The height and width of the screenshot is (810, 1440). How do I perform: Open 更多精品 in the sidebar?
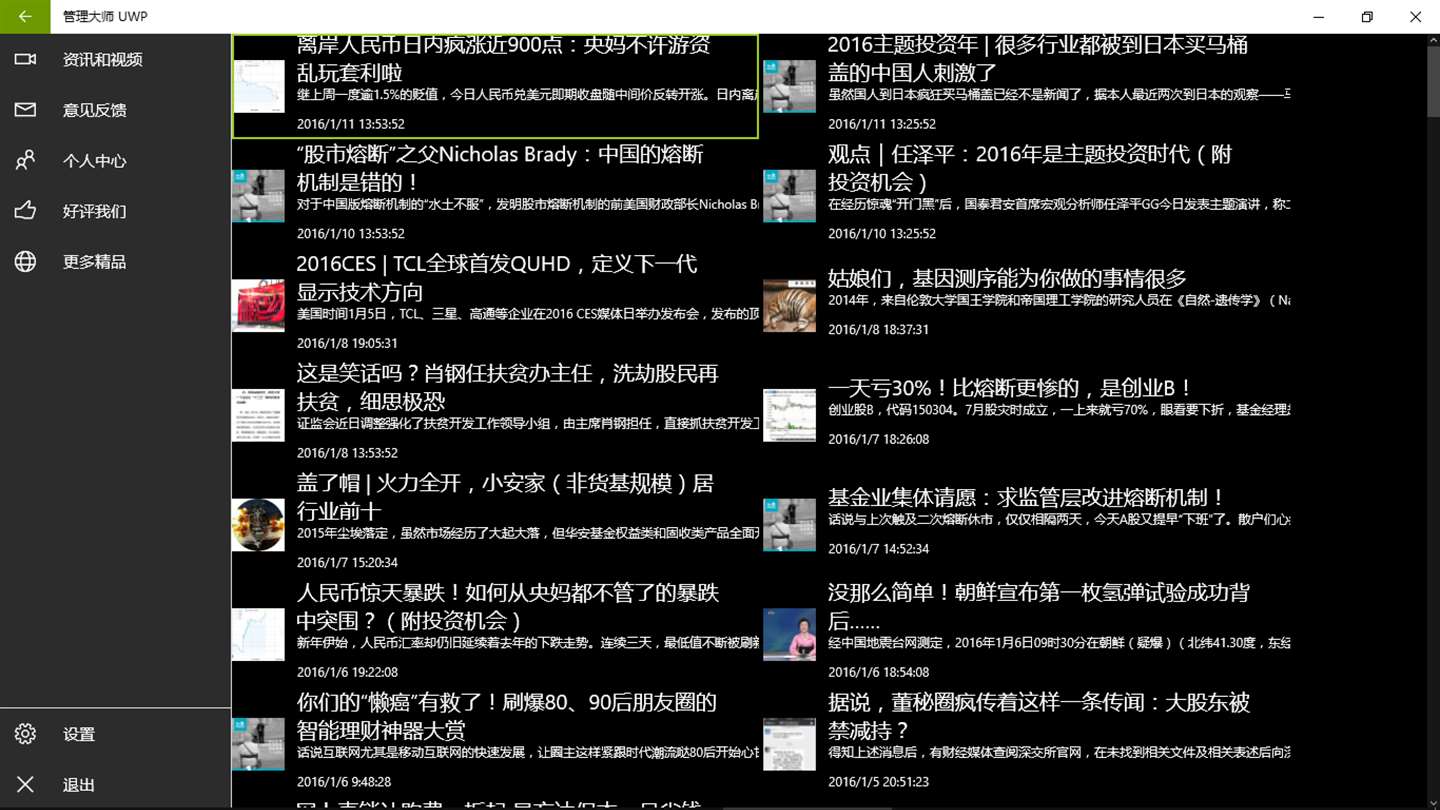coord(115,261)
